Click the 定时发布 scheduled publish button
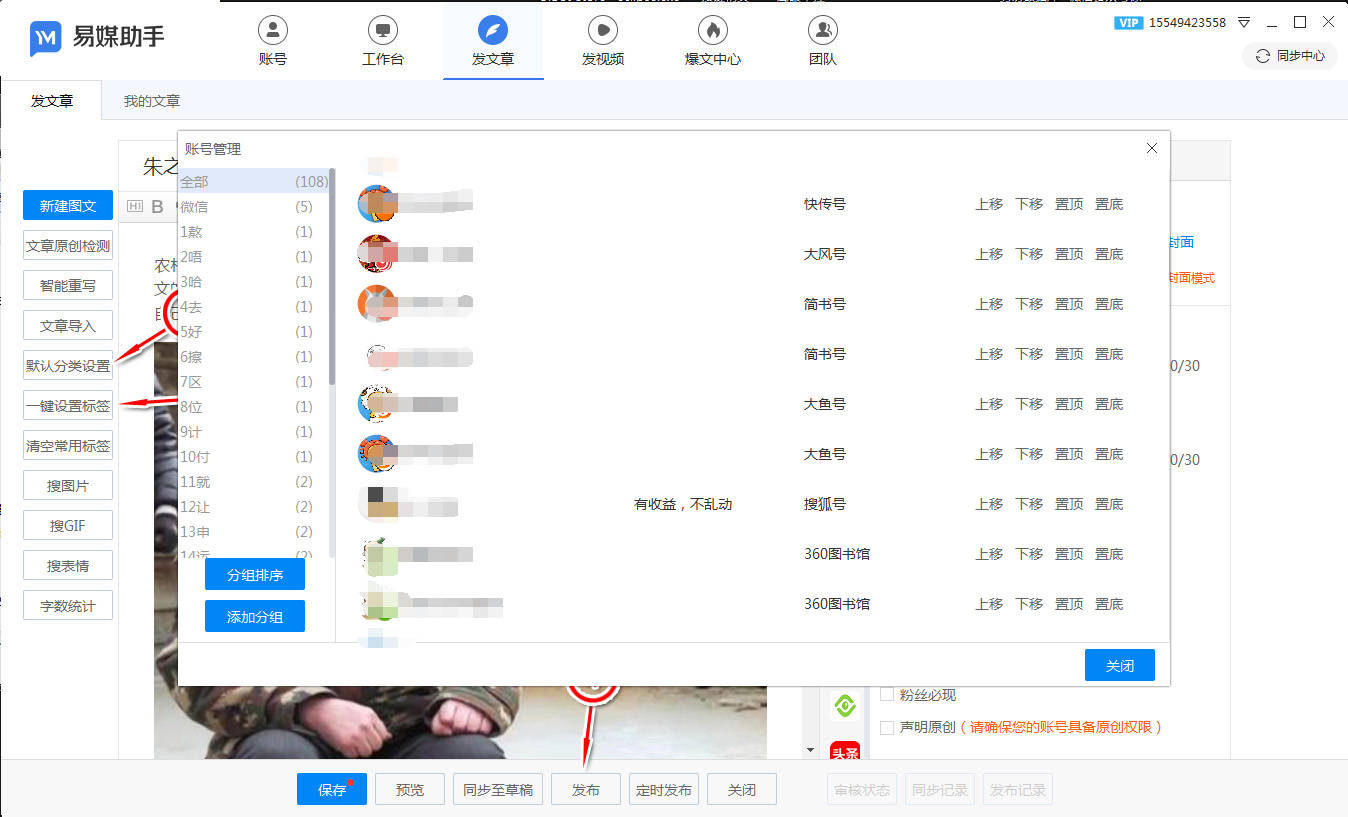The width and height of the screenshot is (1348, 817). [664, 789]
